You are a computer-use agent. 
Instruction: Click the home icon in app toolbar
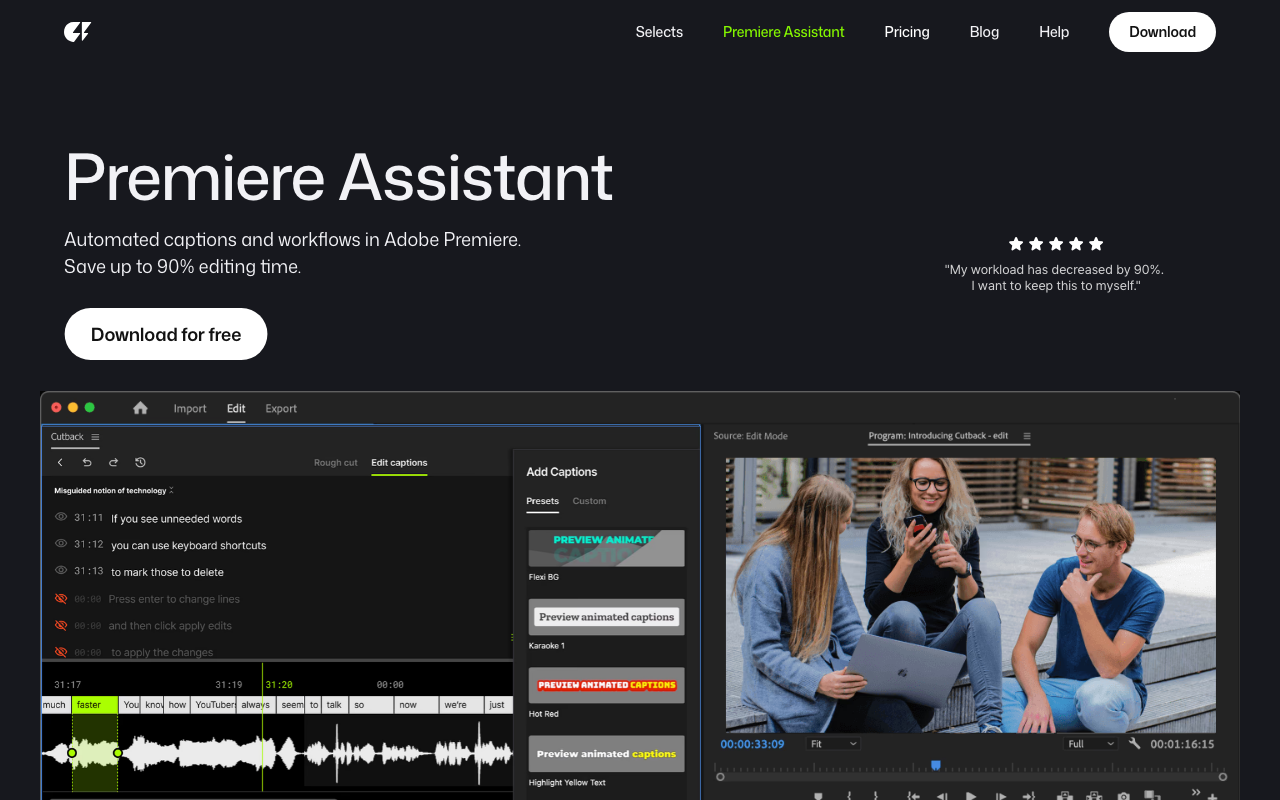(140, 408)
